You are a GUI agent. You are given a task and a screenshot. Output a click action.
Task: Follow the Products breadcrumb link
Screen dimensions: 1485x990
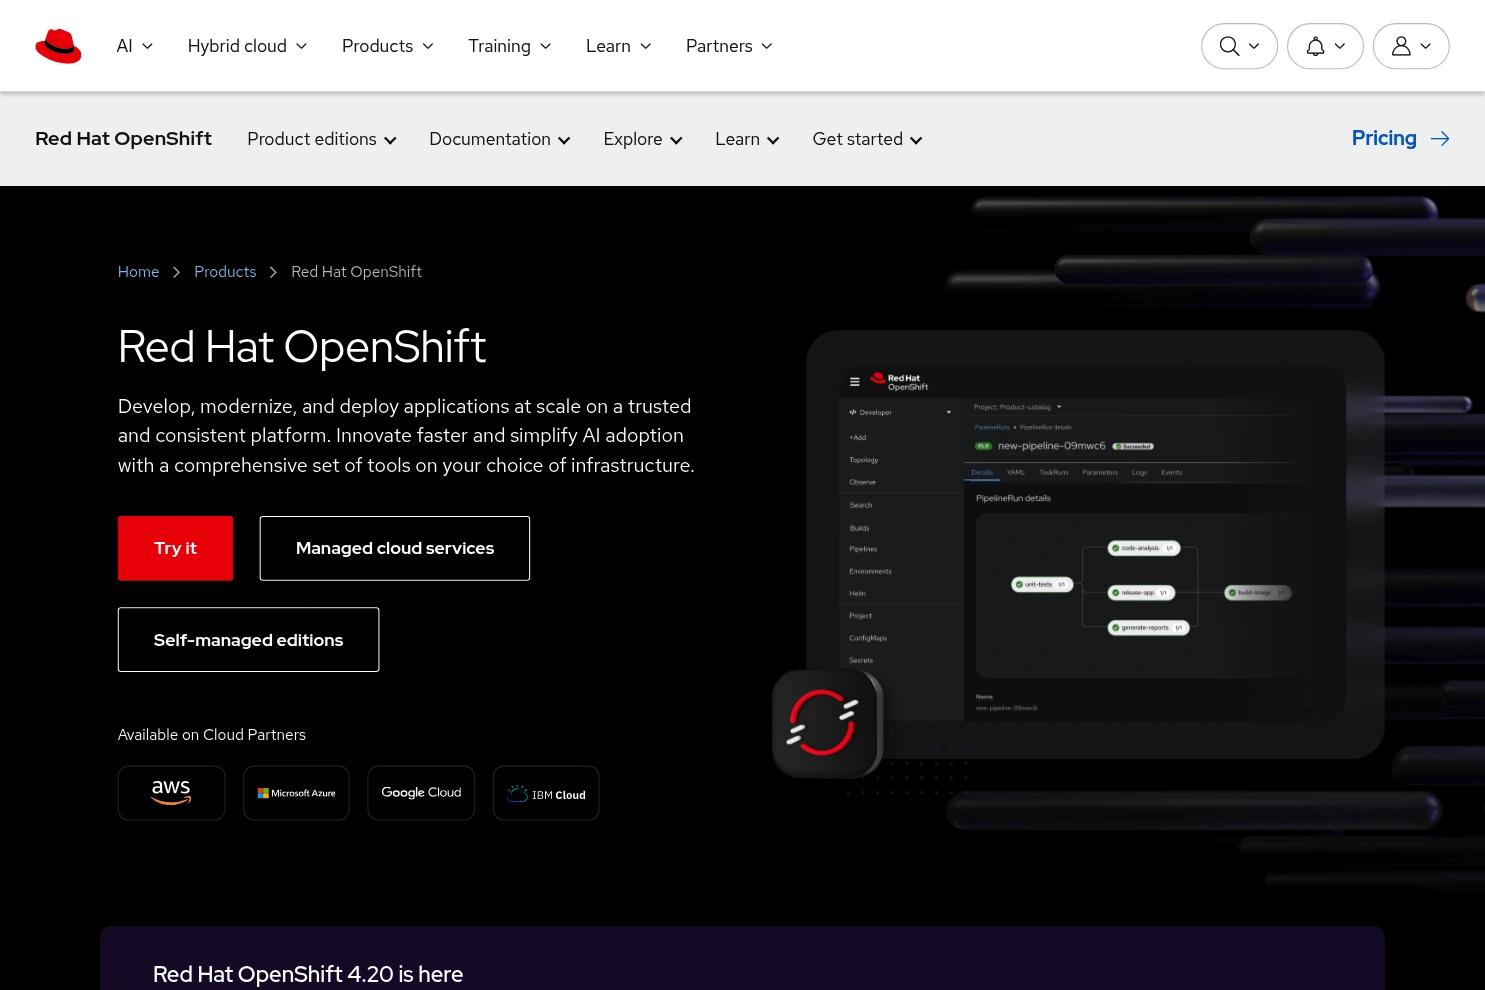click(225, 272)
